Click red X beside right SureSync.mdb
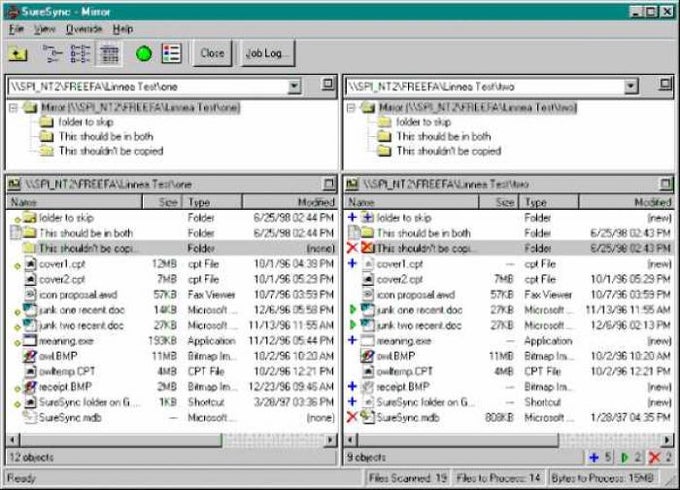This screenshot has height=490, width=680. click(353, 418)
